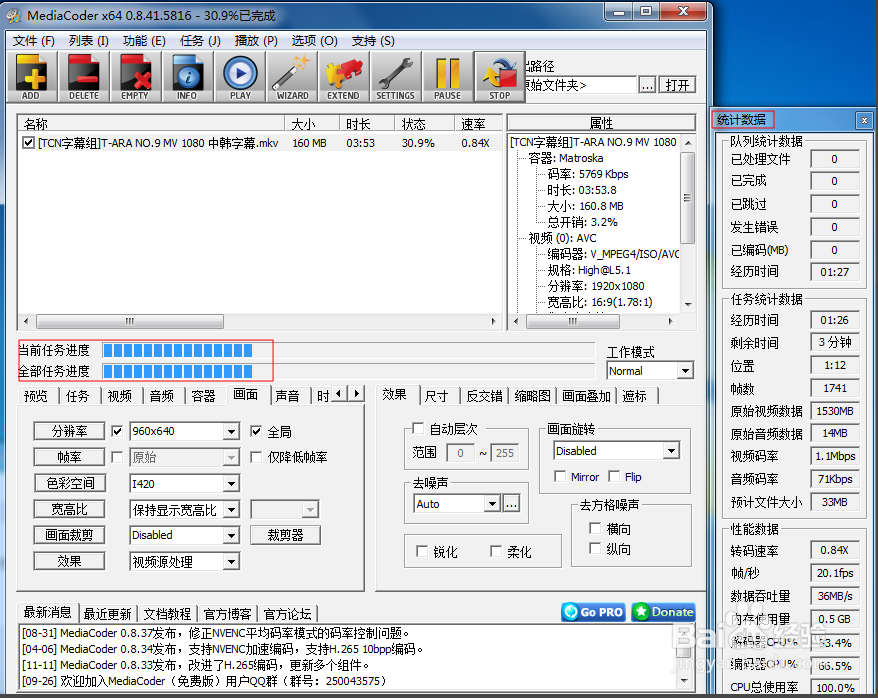The width and height of the screenshot is (878, 698).
Task: Open the EXTEND toolbar icon
Action: (343, 76)
